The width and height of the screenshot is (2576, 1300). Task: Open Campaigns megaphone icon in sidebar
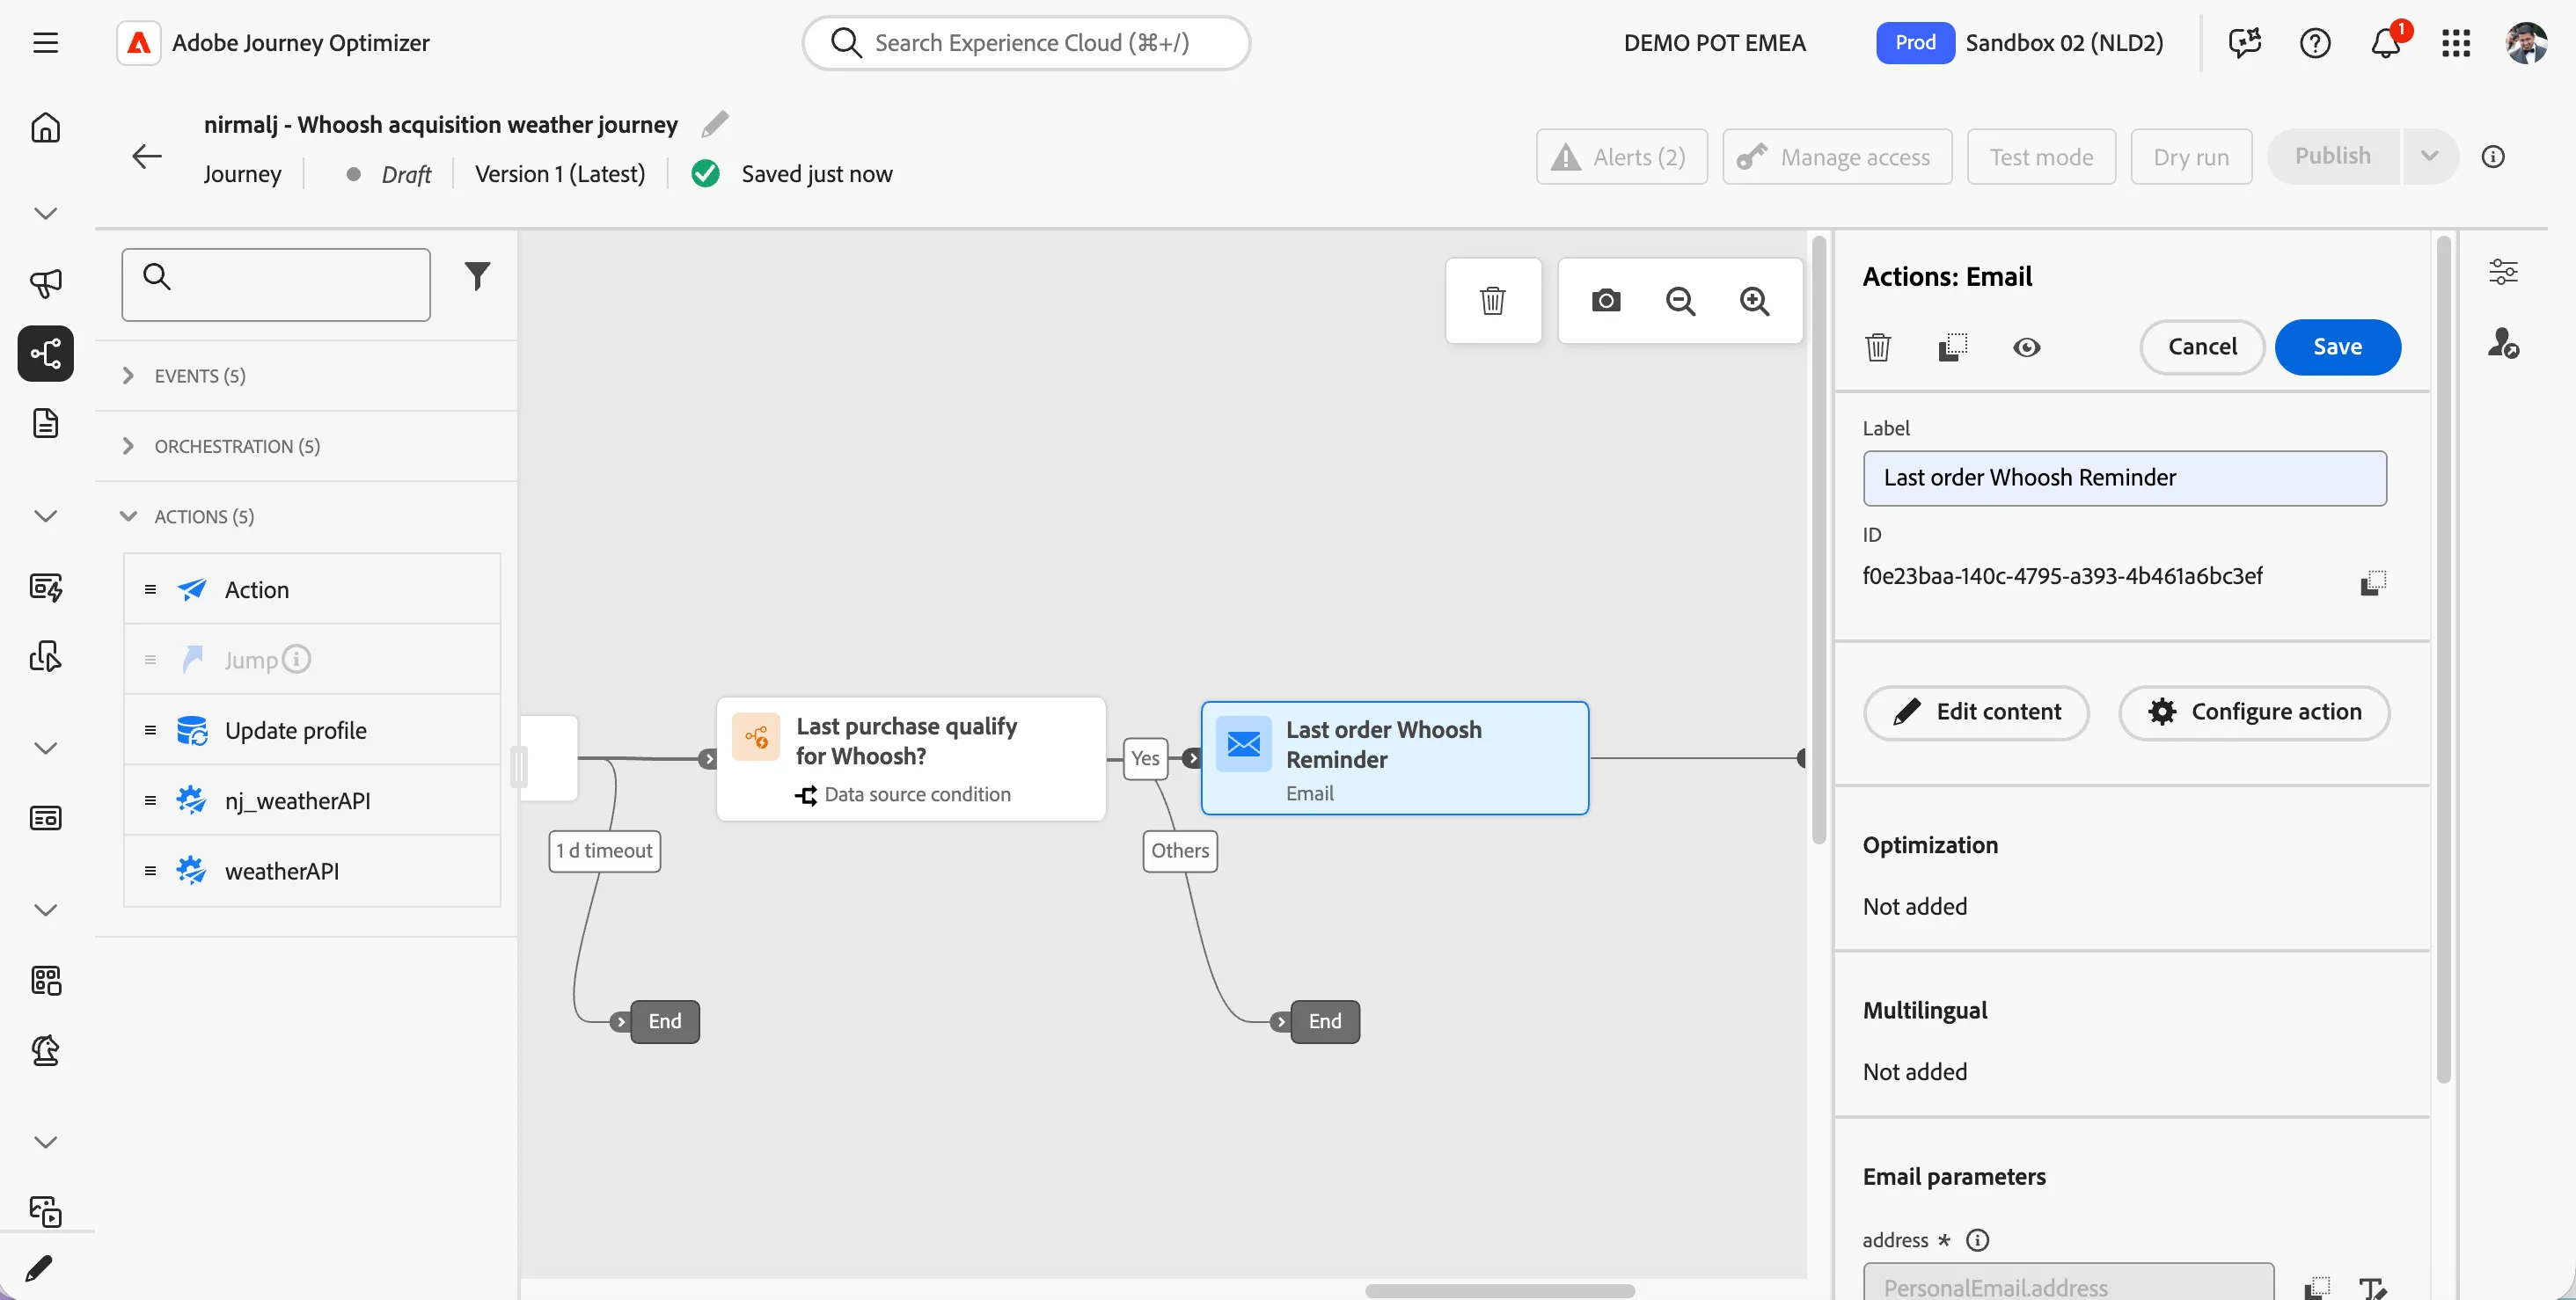click(x=45, y=283)
